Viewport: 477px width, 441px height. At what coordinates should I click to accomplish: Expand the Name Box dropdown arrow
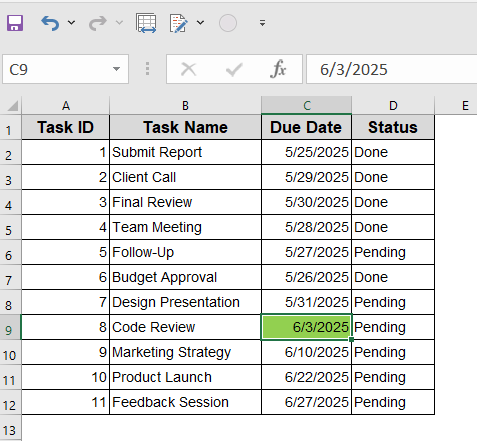(116, 69)
